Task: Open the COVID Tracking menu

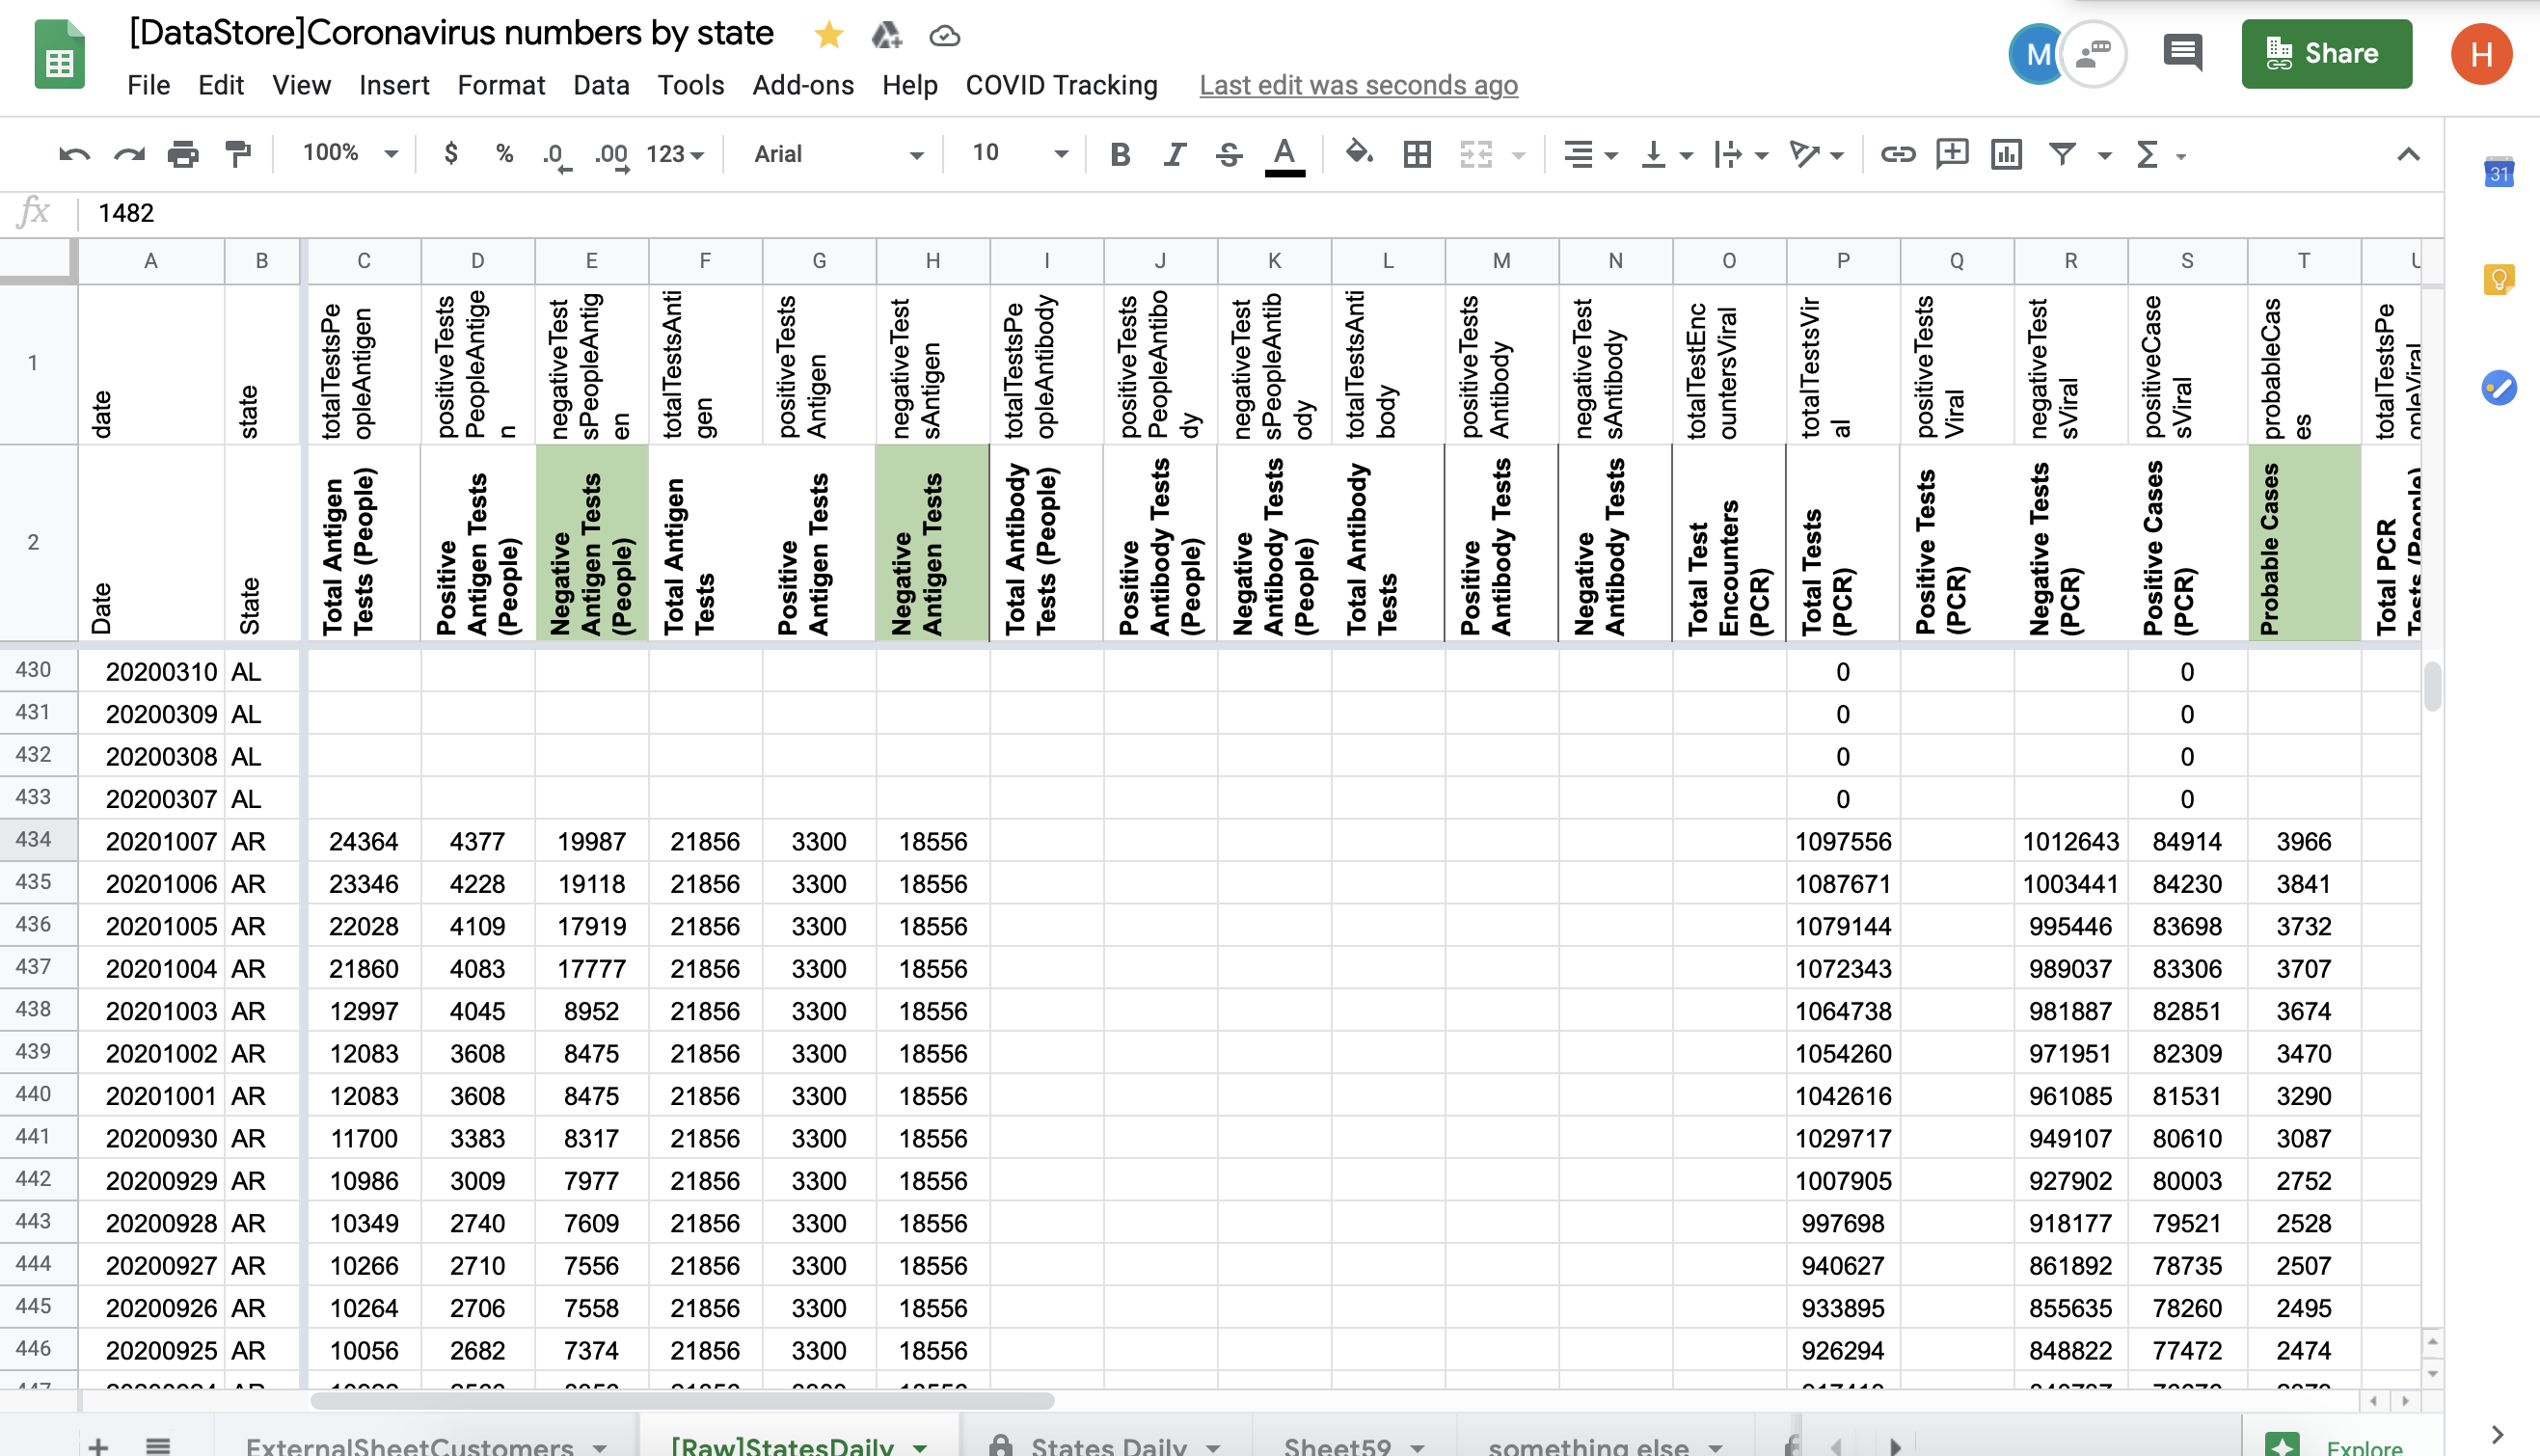Action: click(x=1061, y=85)
